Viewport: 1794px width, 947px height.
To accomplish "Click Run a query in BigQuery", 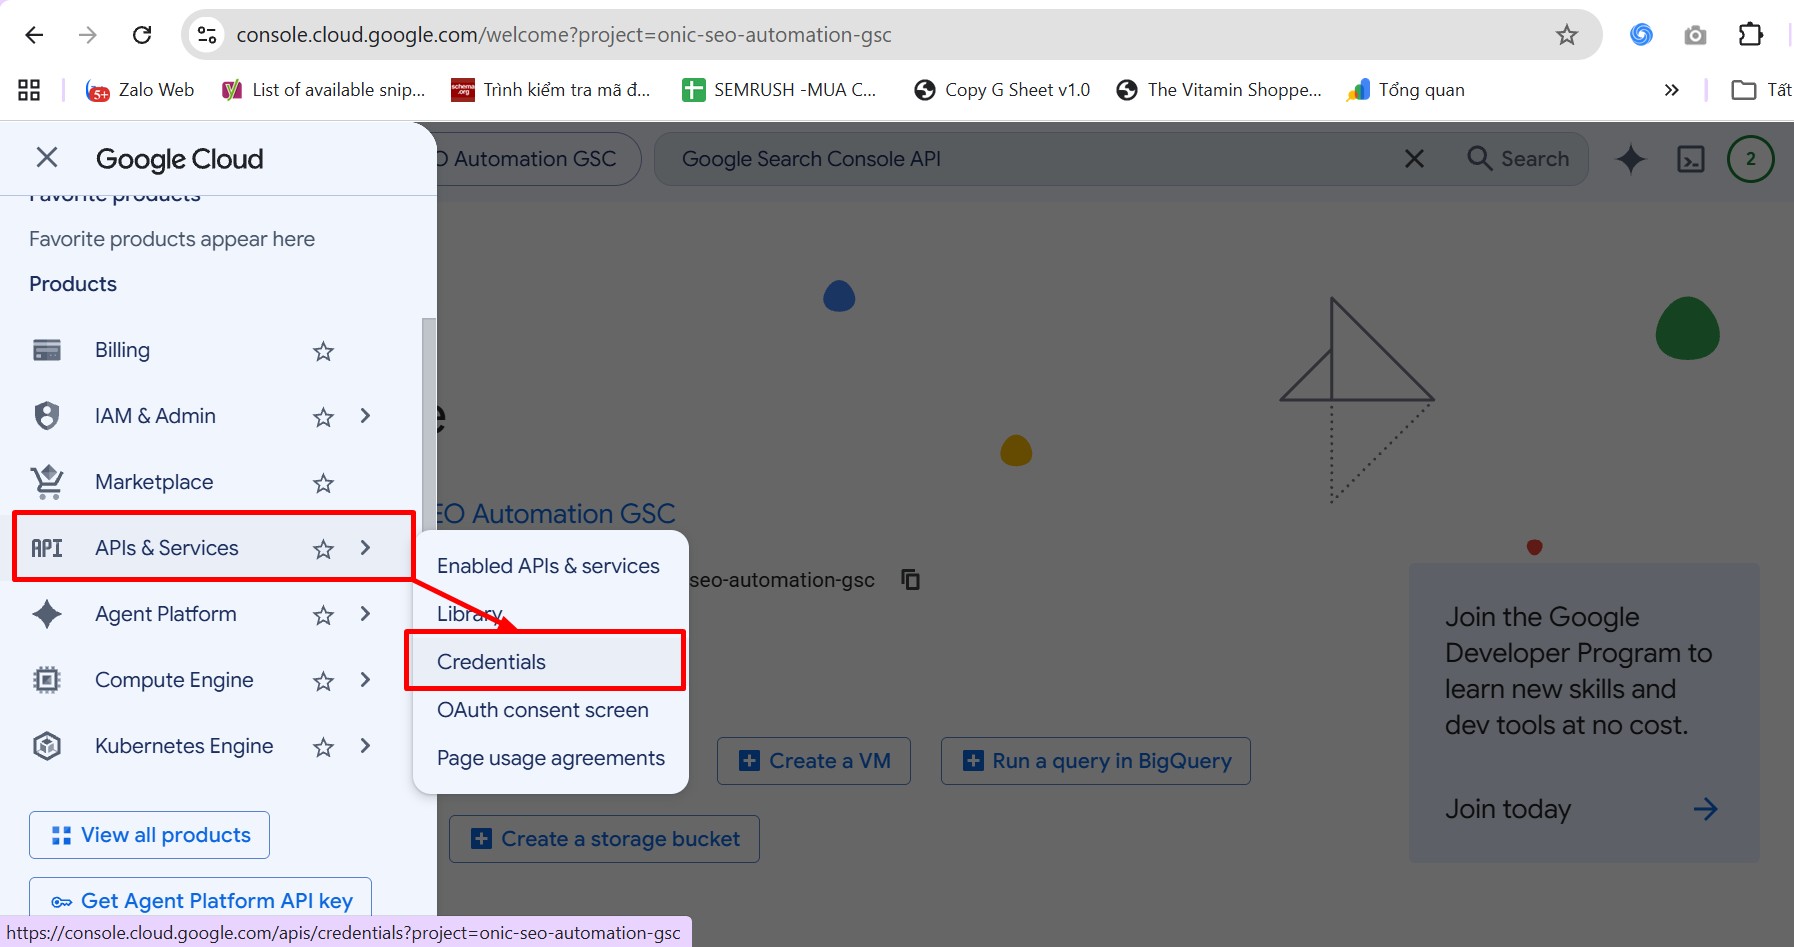I will click(1096, 761).
